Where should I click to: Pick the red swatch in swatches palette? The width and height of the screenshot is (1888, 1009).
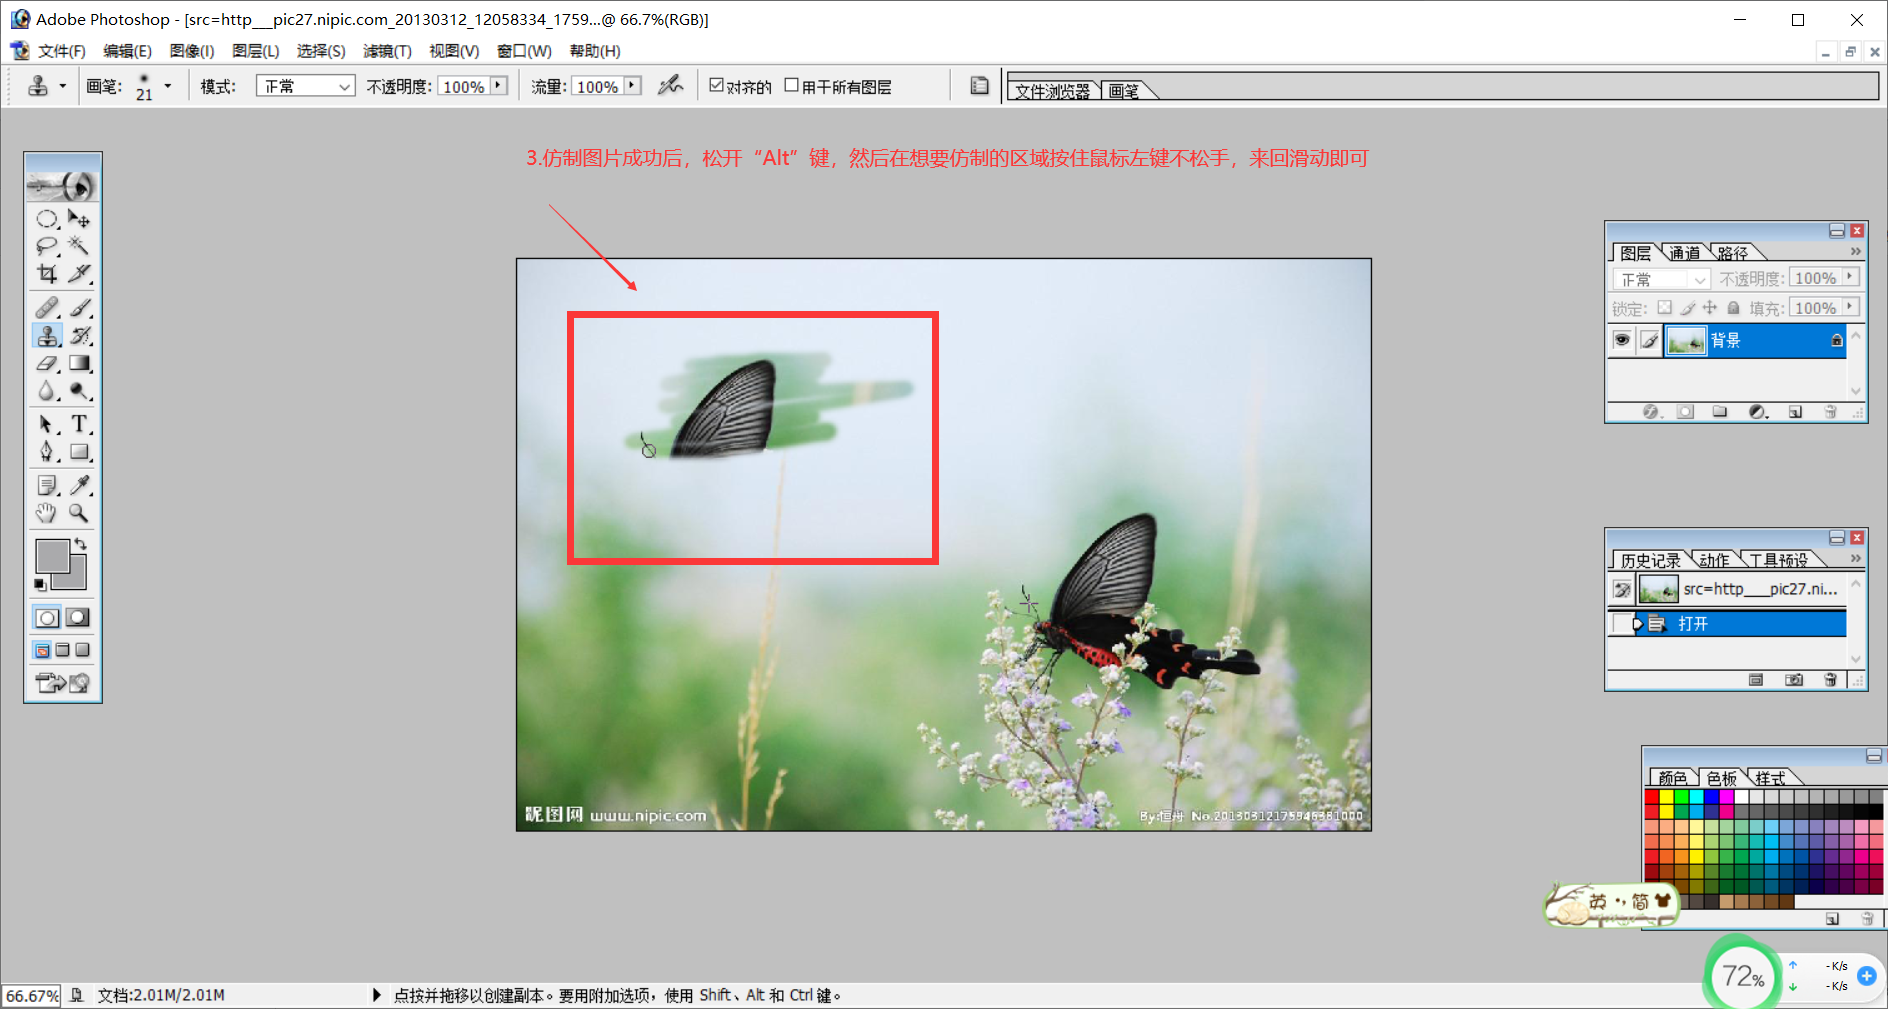(1652, 797)
